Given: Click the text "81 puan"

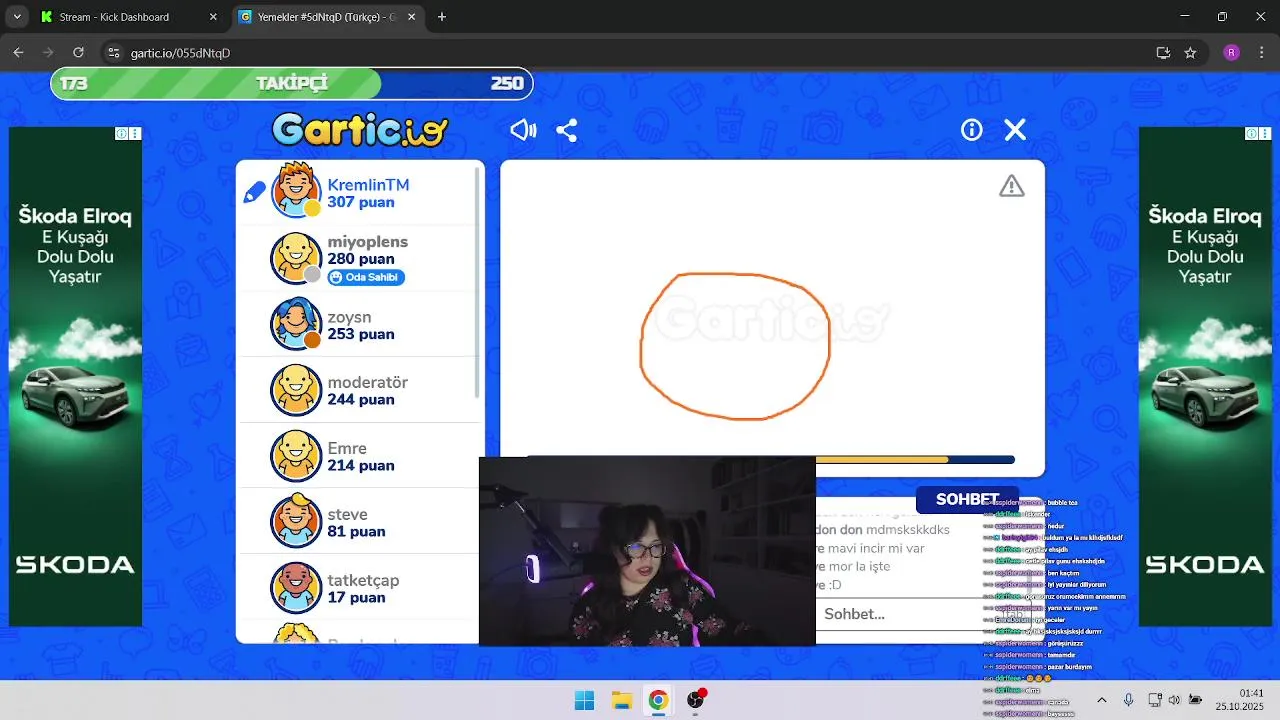Looking at the screenshot, I should click(x=356, y=531).
